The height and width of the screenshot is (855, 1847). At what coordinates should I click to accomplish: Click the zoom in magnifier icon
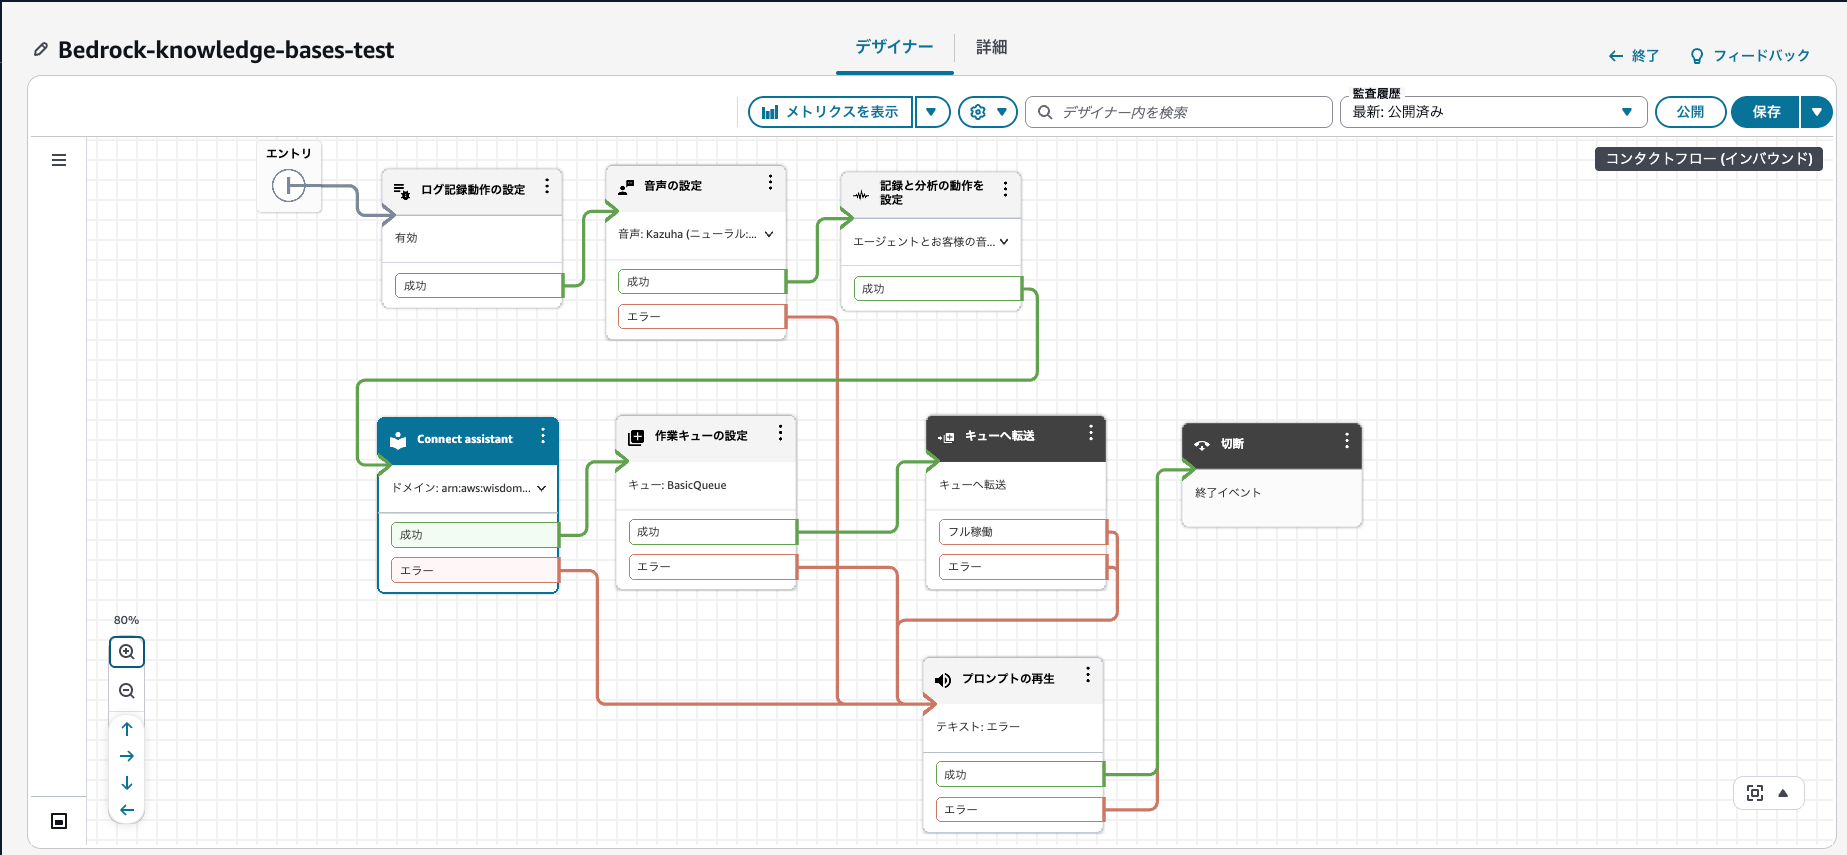coord(127,652)
